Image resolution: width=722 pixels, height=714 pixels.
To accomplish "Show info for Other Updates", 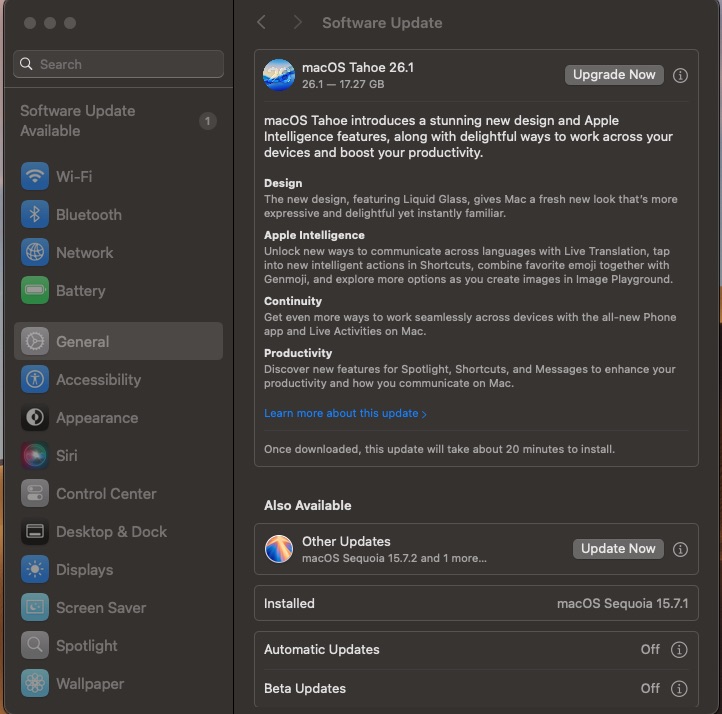I will click(680, 549).
